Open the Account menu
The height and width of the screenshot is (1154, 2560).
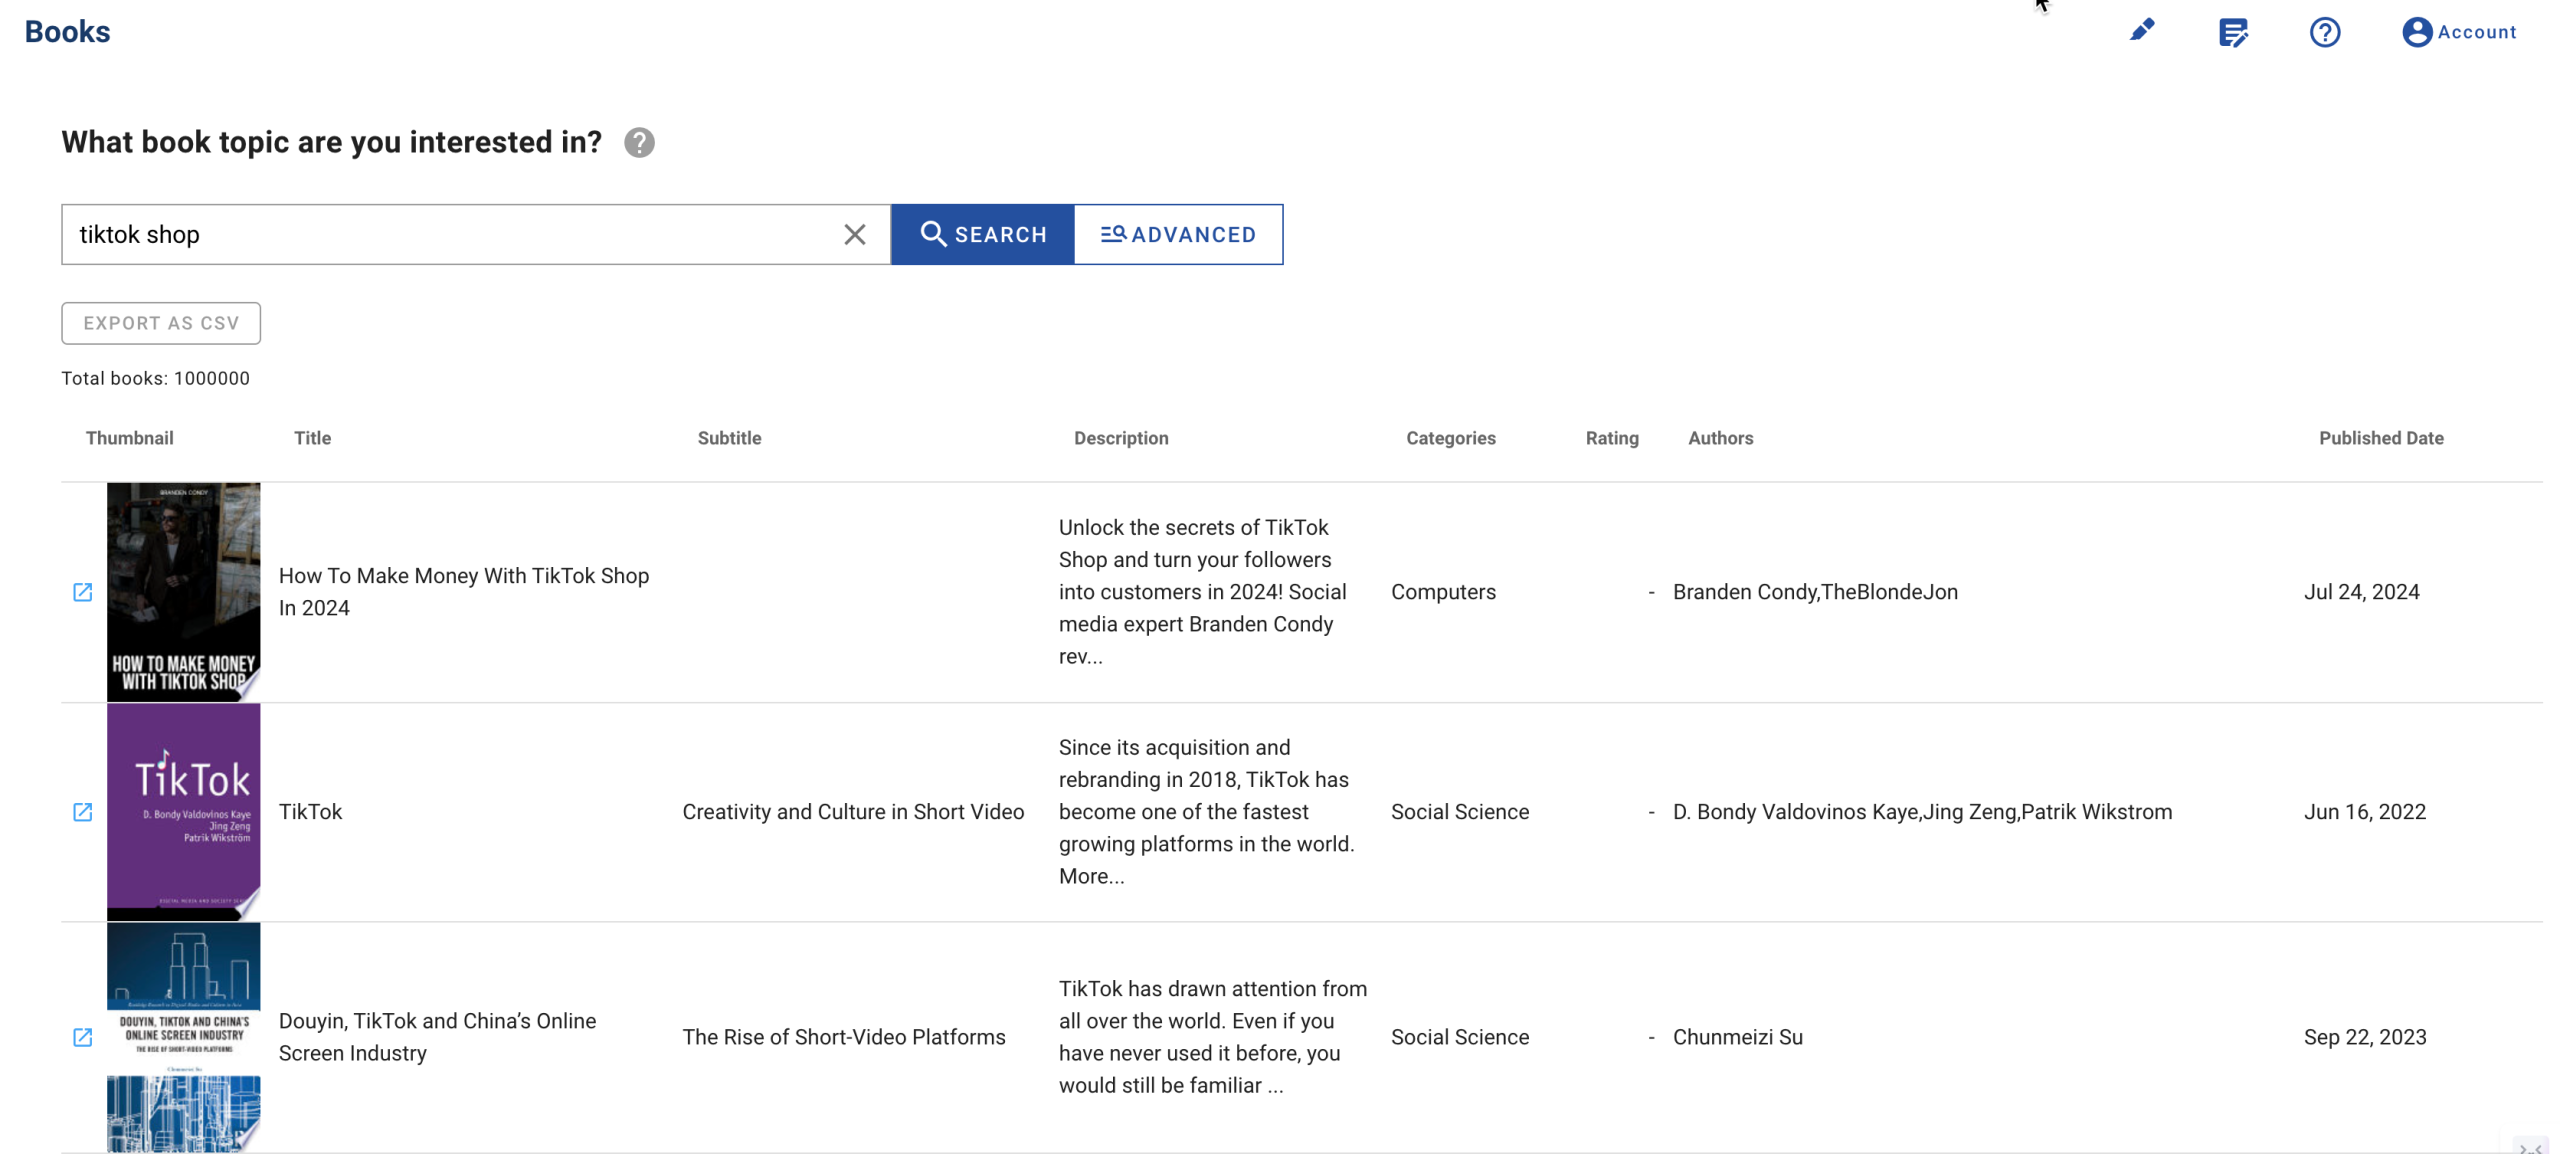(x=2458, y=32)
